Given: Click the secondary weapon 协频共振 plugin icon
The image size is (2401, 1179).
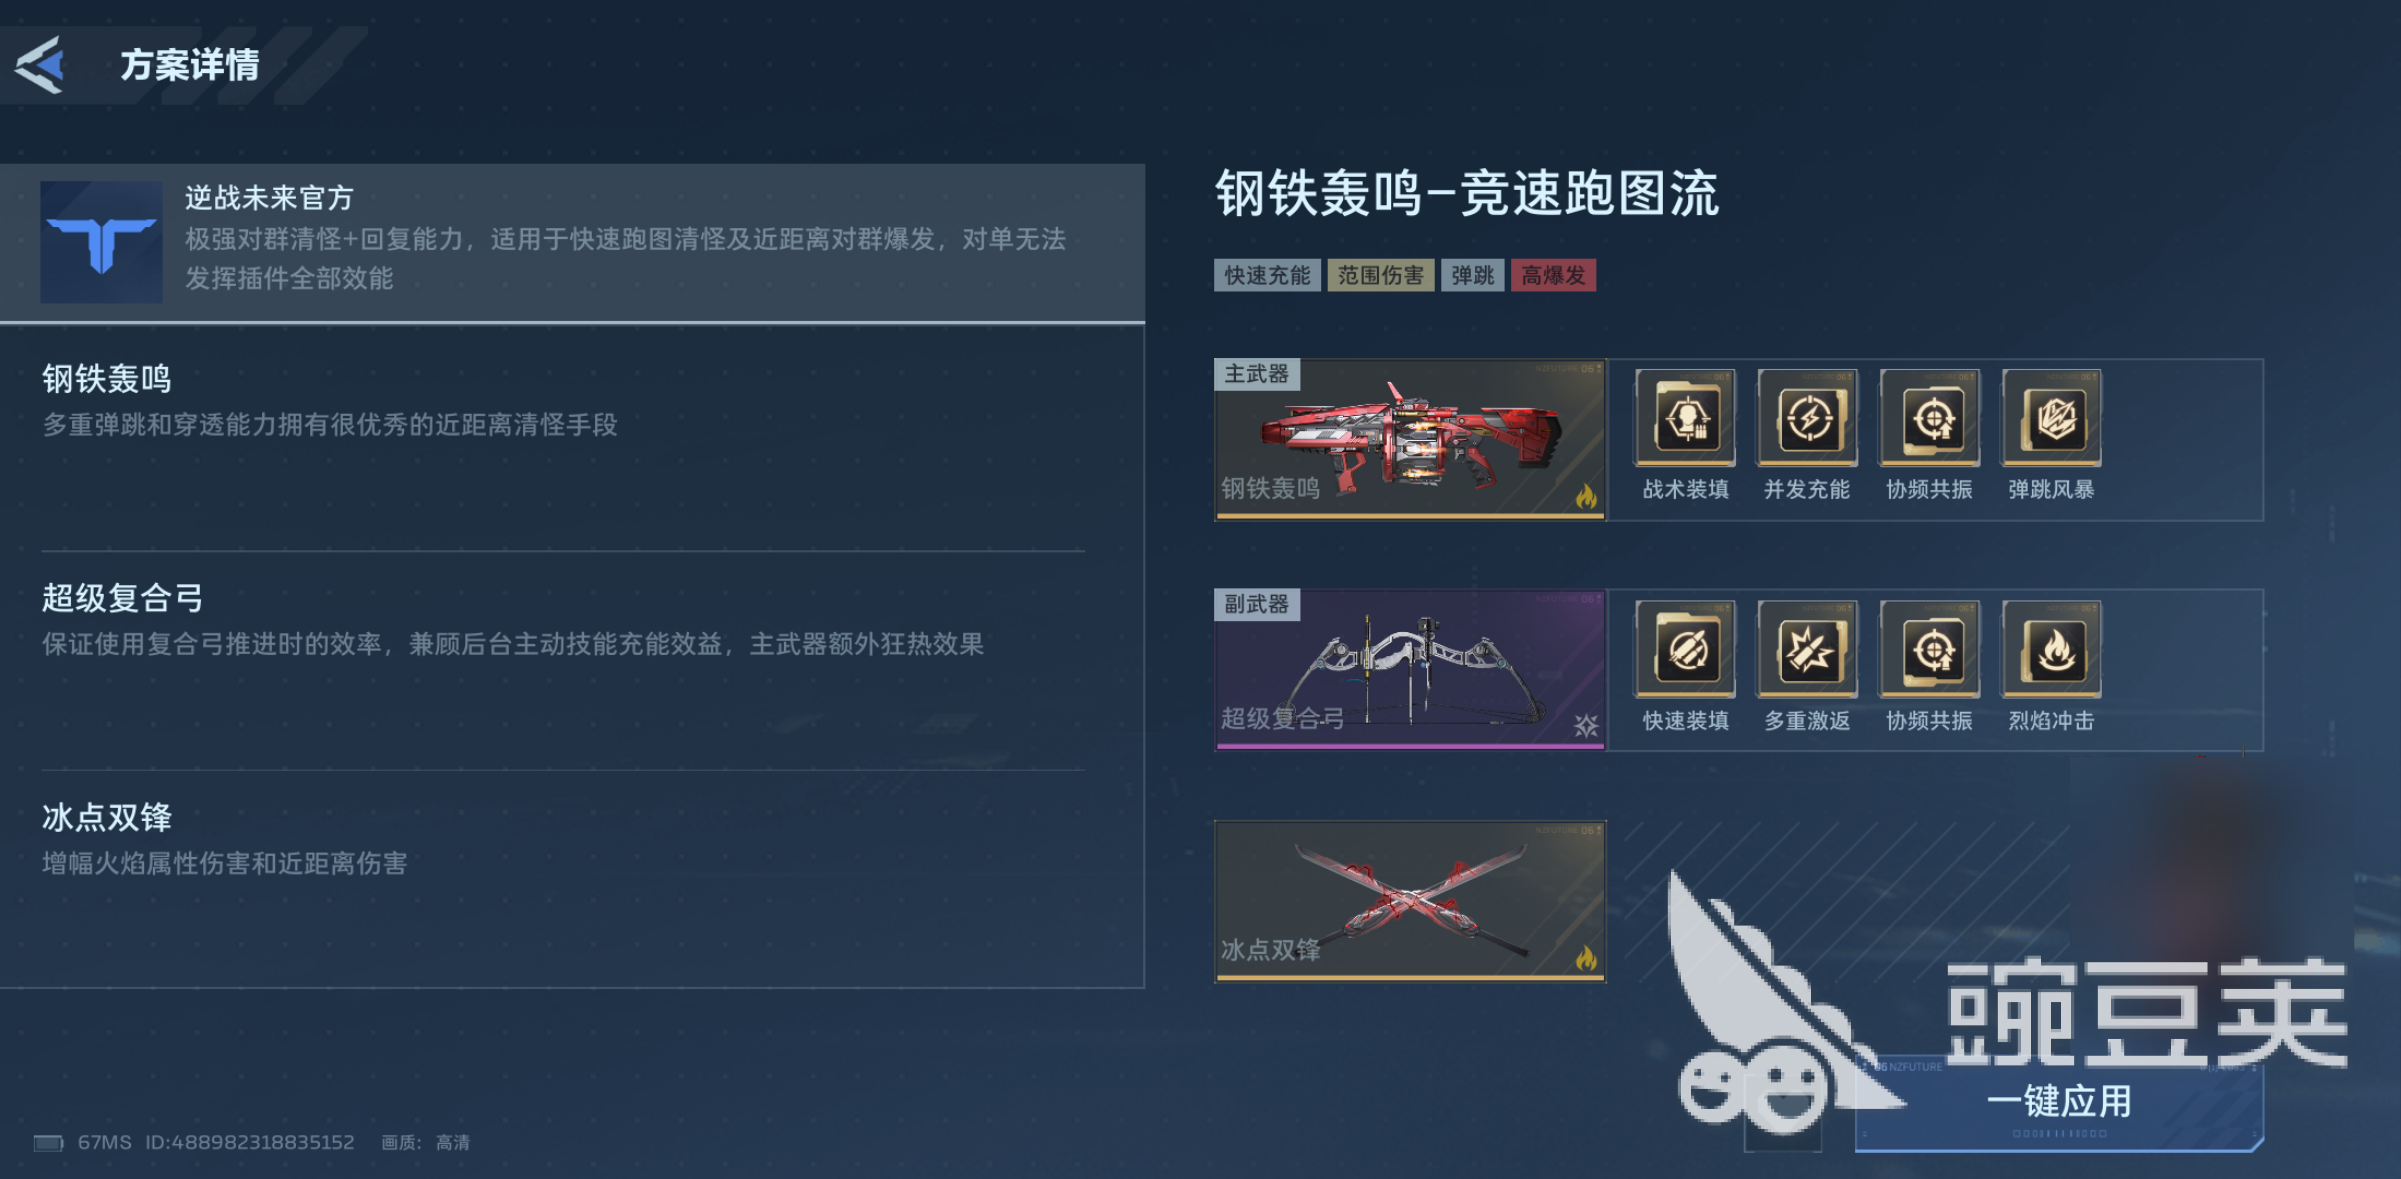Looking at the screenshot, I should coord(1929,649).
